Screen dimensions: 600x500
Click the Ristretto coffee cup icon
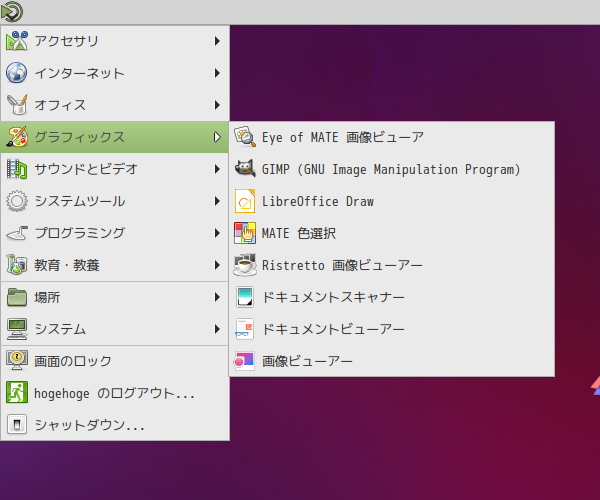click(245, 265)
